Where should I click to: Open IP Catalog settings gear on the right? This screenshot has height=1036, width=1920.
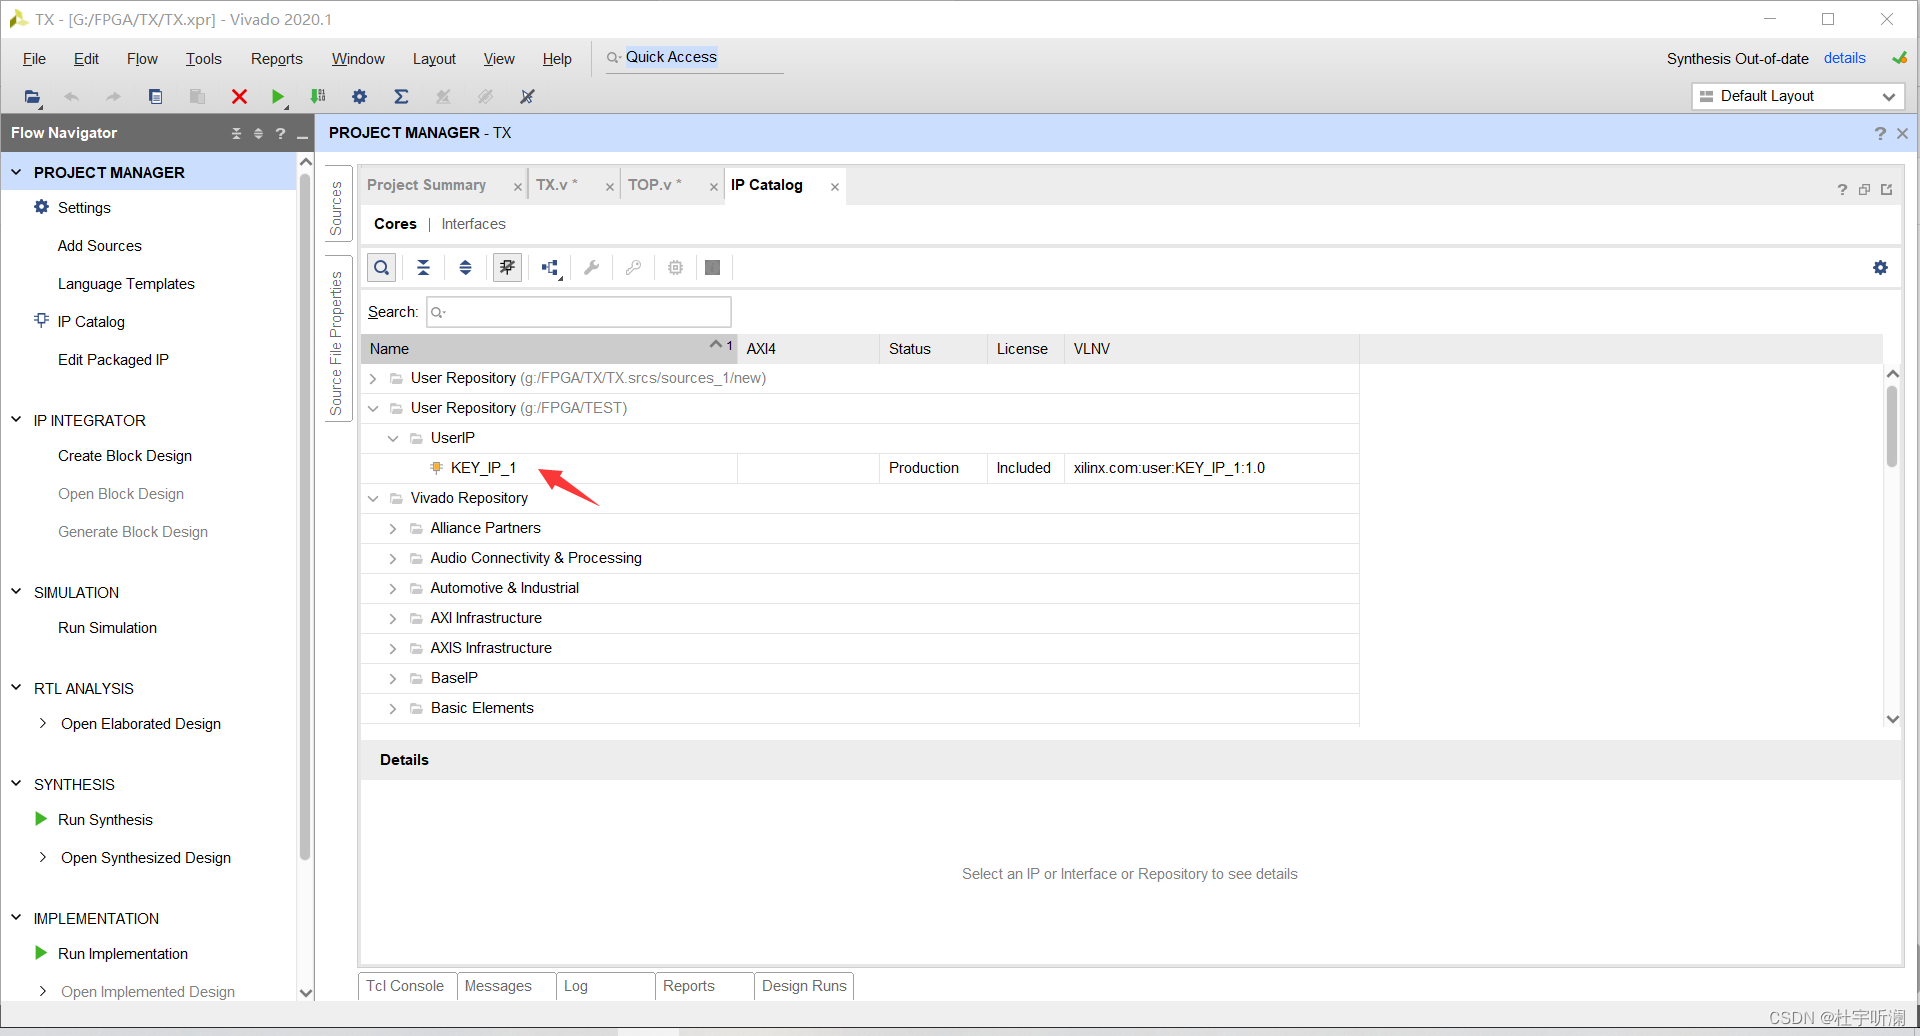click(x=1880, y=268)
